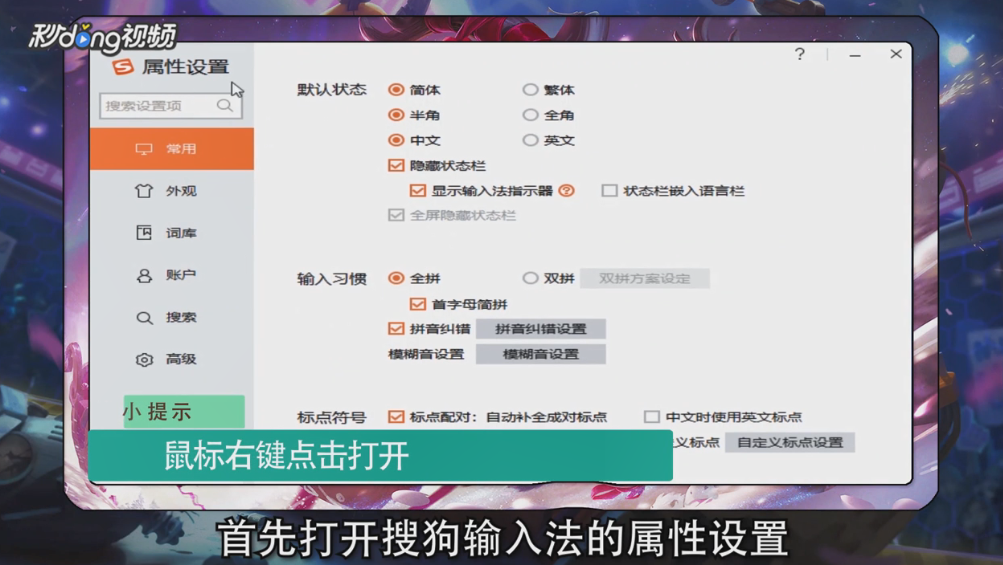Select 全拼 input mode
The width and height of the screenshot is (1003, 565).
click(x=396, y=278)
